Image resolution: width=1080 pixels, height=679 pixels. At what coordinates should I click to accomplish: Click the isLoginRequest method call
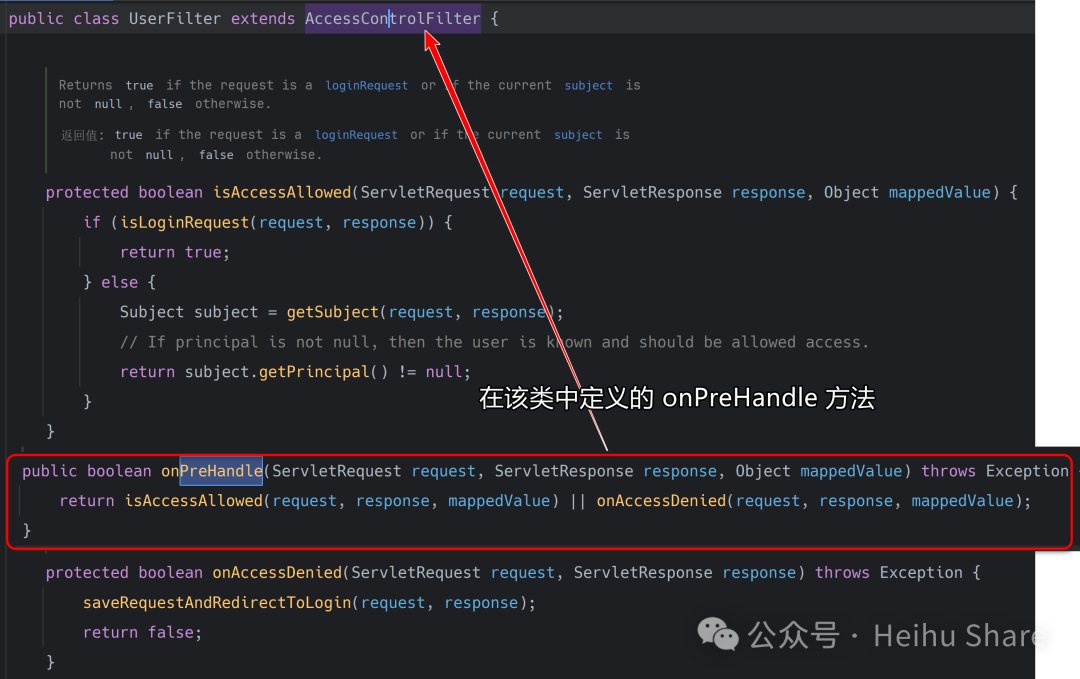[185, 222]
